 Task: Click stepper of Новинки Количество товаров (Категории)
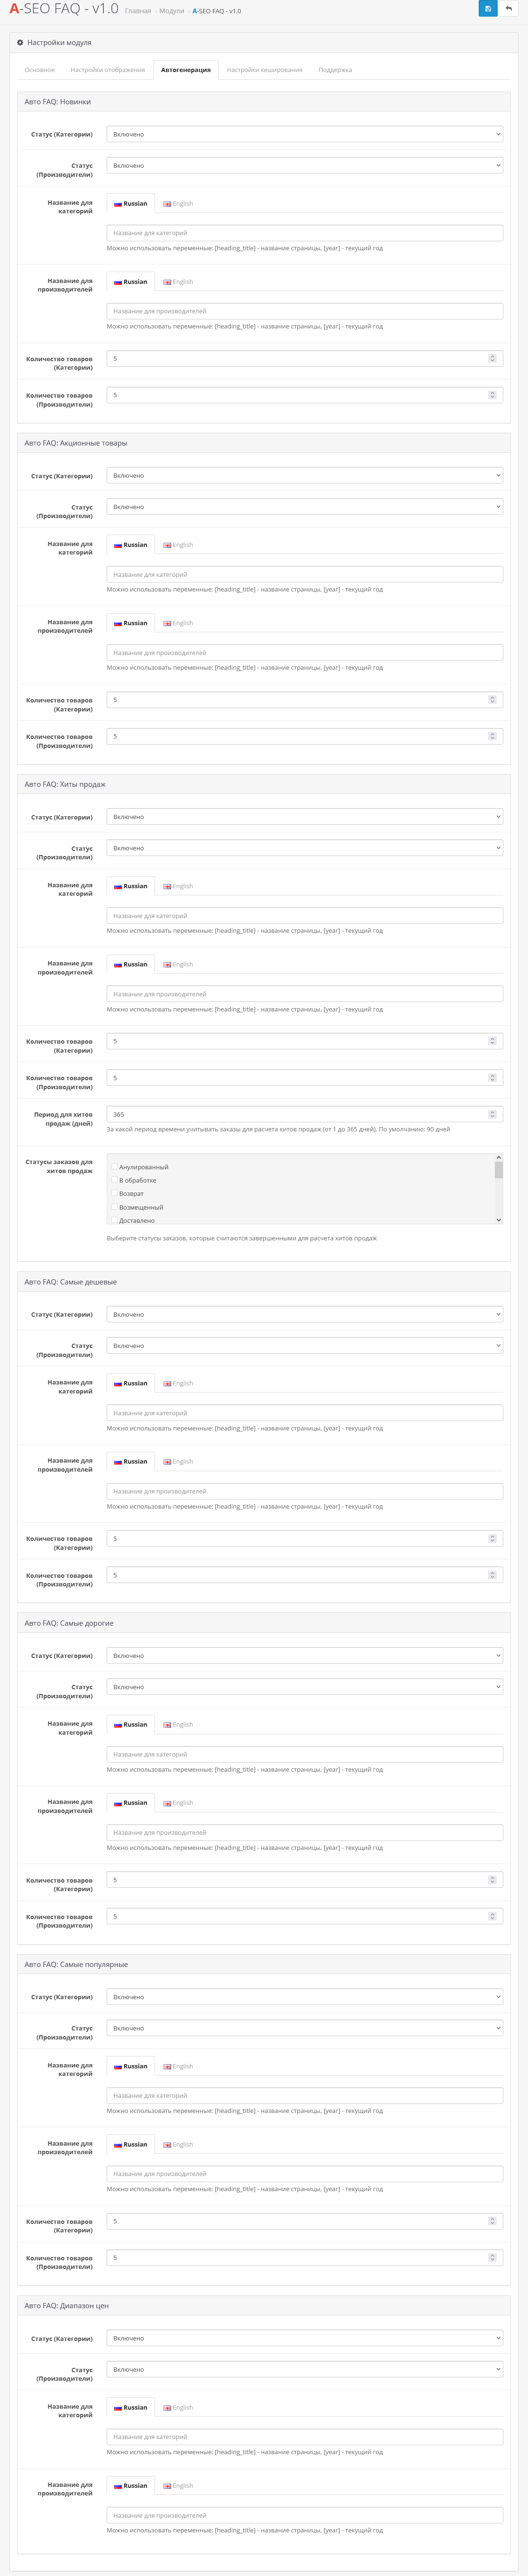(x=491, y=358)
